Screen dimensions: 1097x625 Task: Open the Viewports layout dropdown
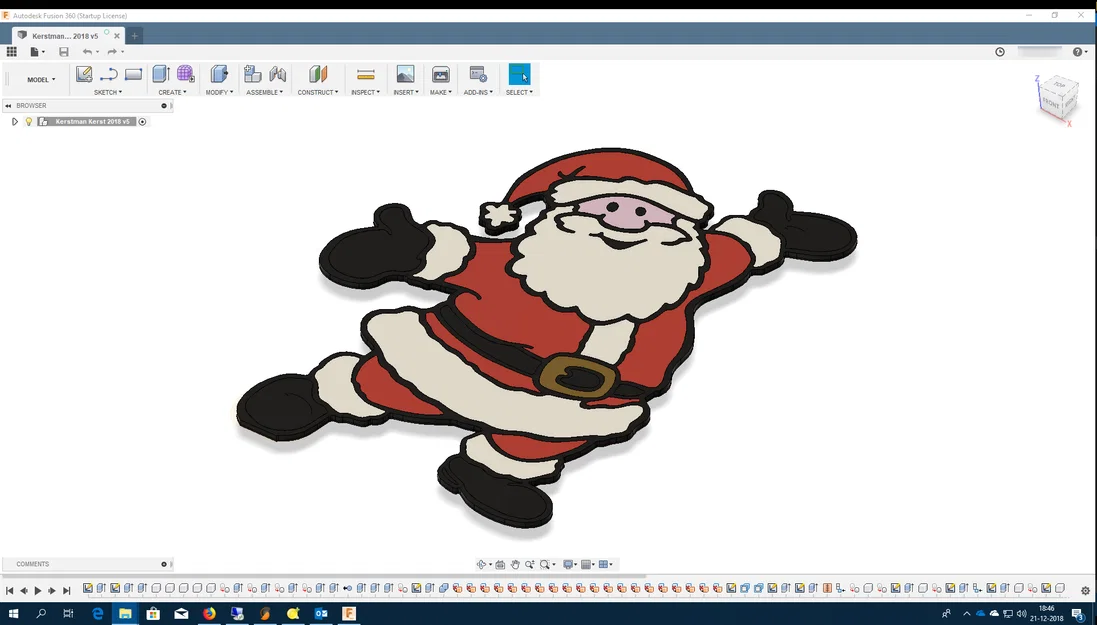click(605, 565)
